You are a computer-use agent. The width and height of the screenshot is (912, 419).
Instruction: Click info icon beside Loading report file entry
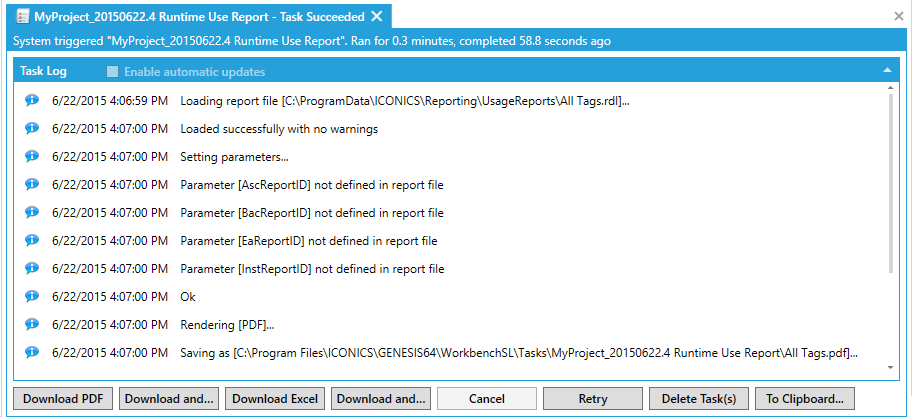coord(31,100)
